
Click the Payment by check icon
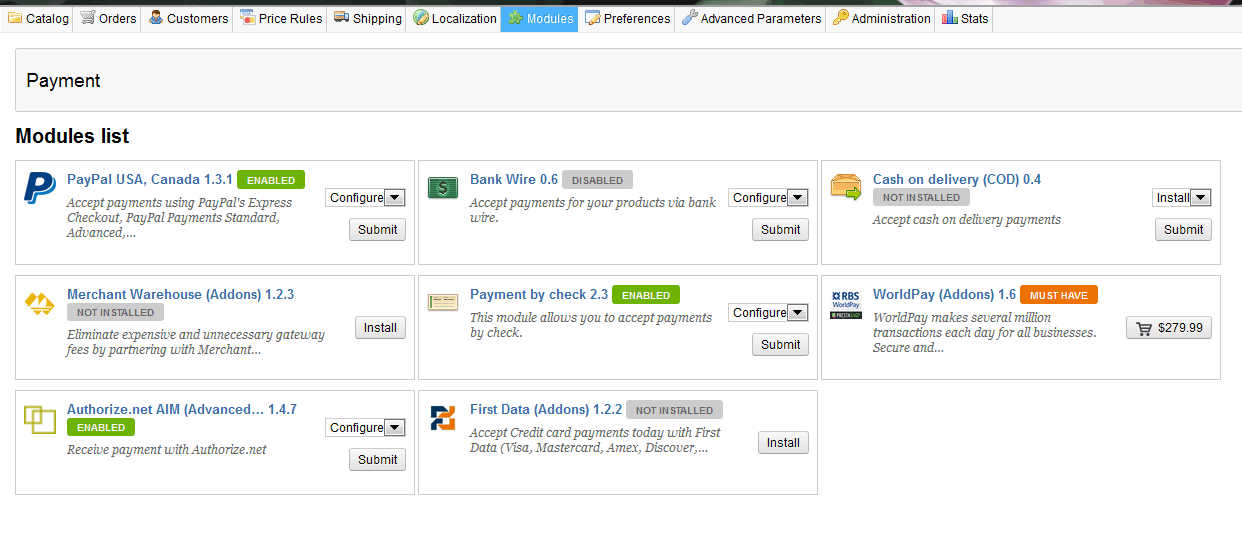click(x=443, y=301)
